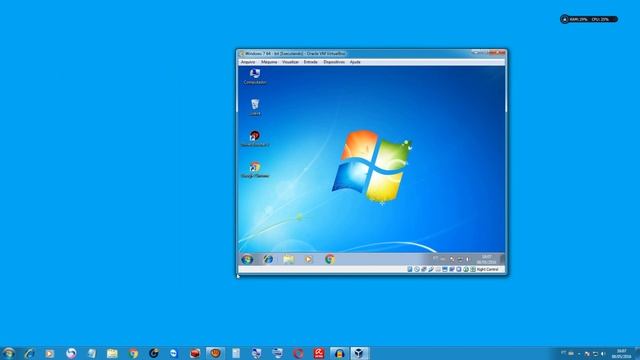Image resolution: width=640 pixels, height=360 pixels.
Task: Open the file Explorer folder in host taskbar
Action: tap(112, 353)
